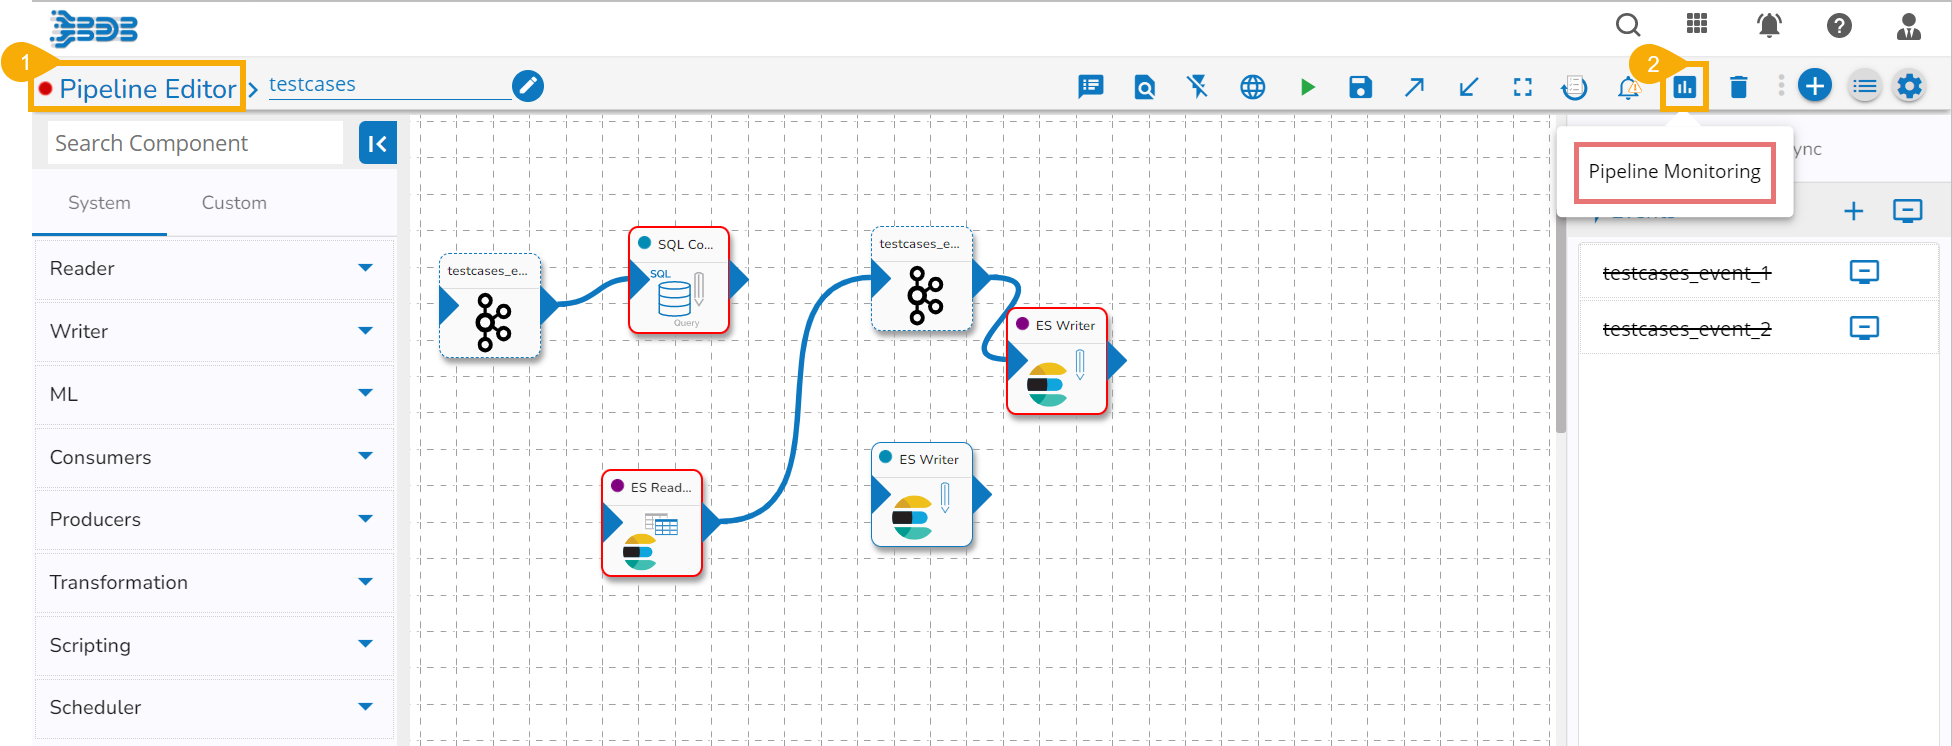This screenshot has height=746, width=1952.
Task: Open the apps grid menu
Action: 1697,24
